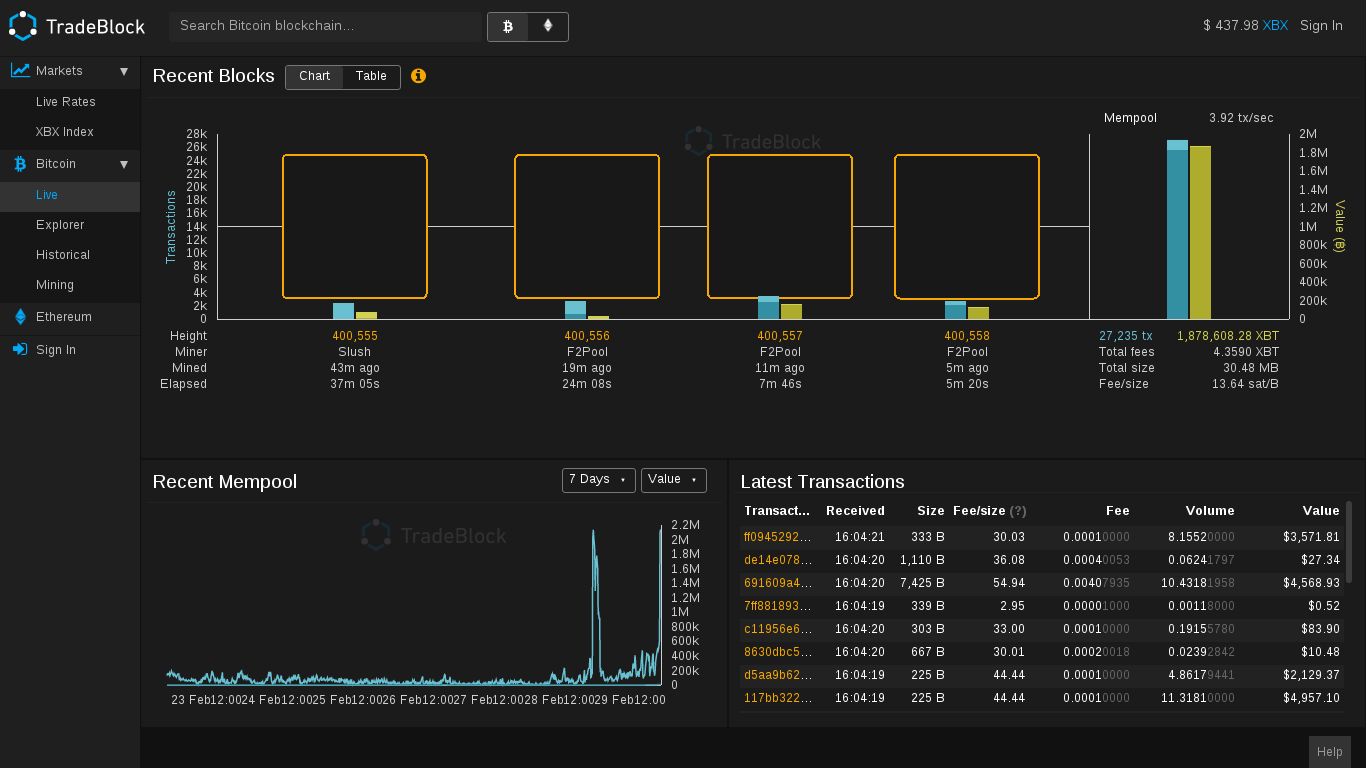Click Sign In link in top bar
The height and width of the screenshot is (768, 1366).
click(1321, 26)
